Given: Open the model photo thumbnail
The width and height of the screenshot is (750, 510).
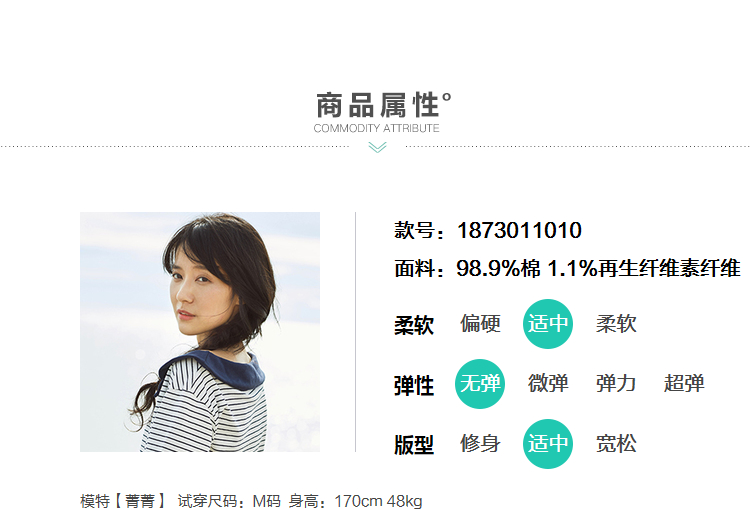Looking at the screenshot, I should 200,332.
